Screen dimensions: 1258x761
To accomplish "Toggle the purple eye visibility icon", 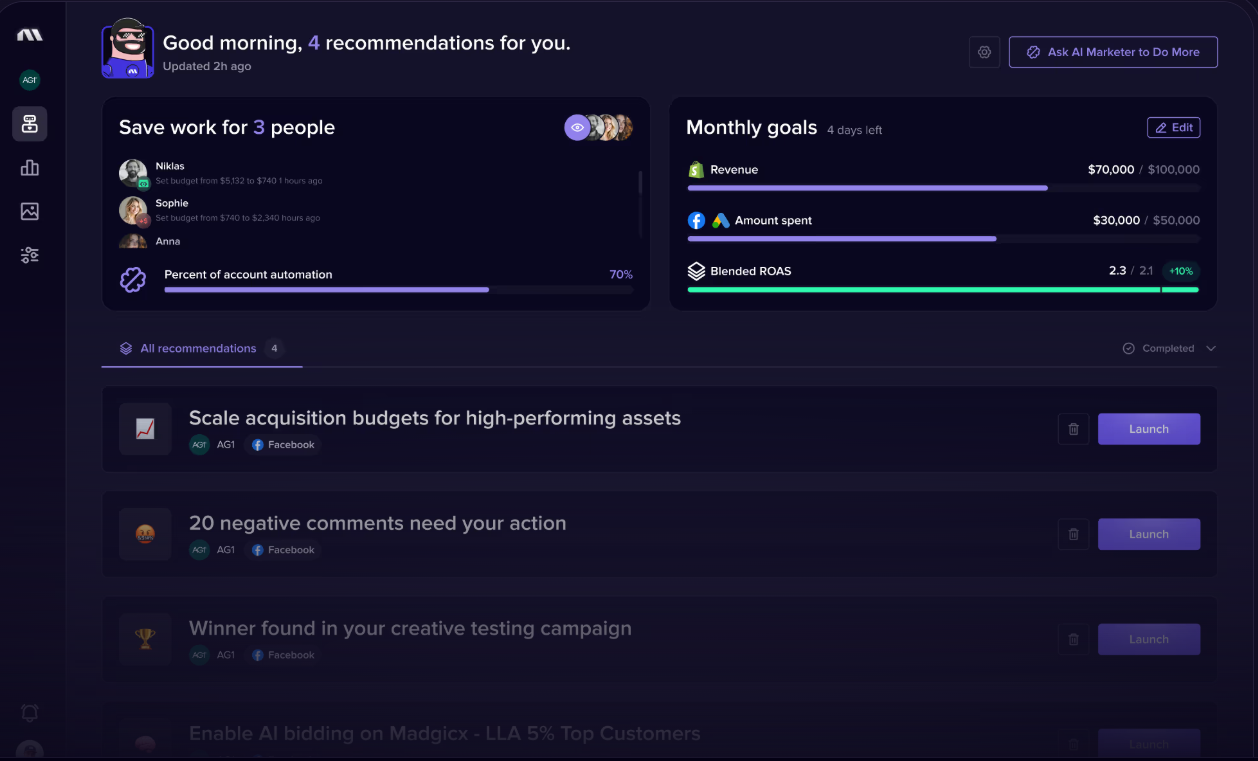I will tap(577, 127).
